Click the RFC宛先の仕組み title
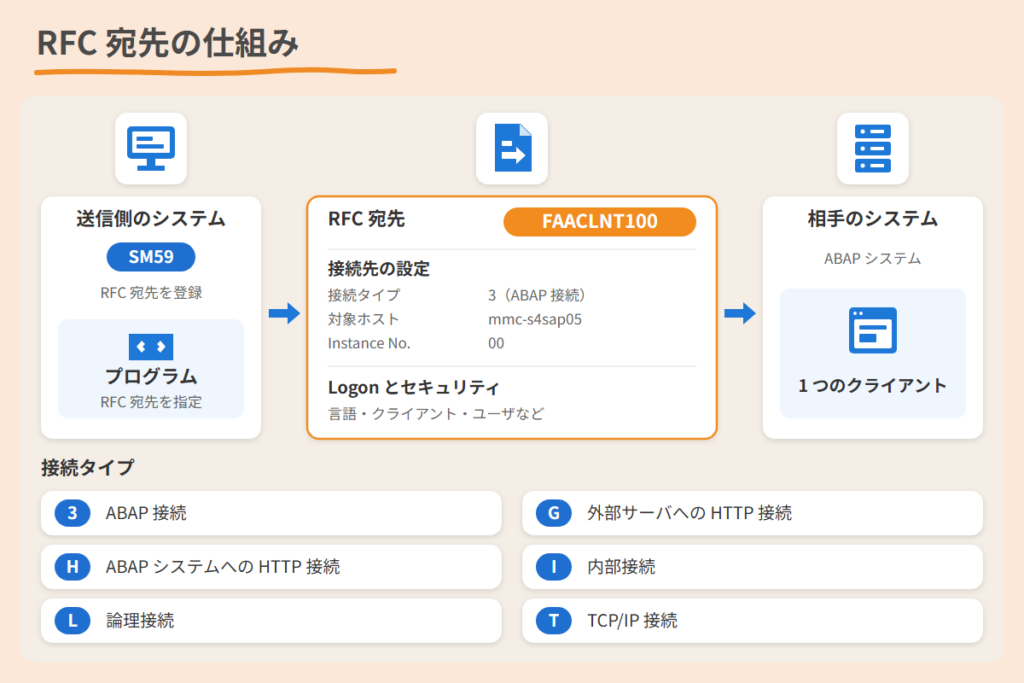The height and width of the screenshot is (683, 1024). pyautogui.click(x=168, y=44)
